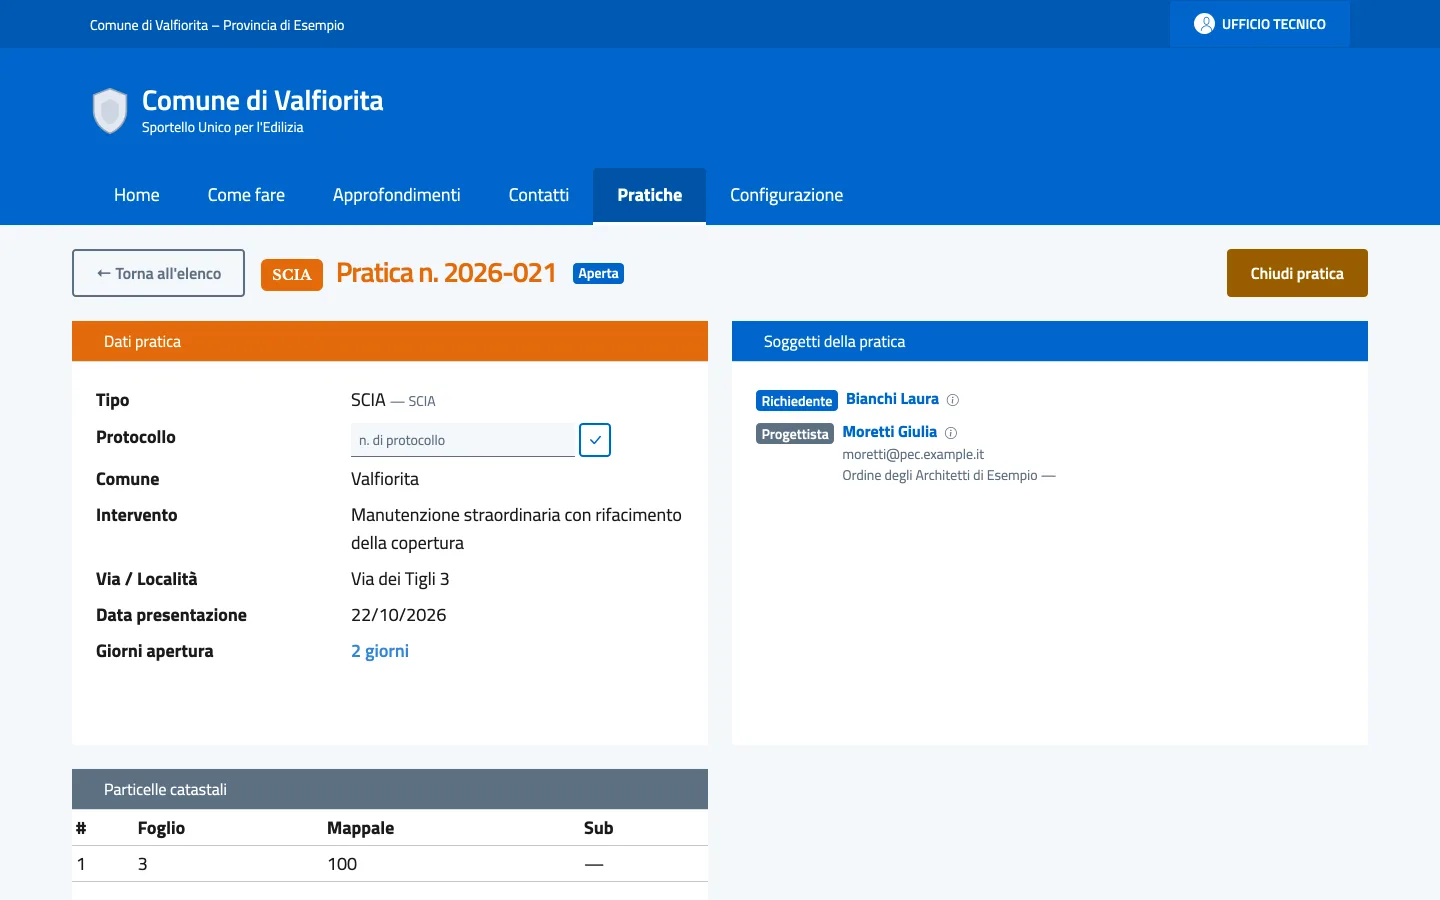Click the Richiedente role badge
Viewport: 1440px width, 900px height.
pos(797,401)
